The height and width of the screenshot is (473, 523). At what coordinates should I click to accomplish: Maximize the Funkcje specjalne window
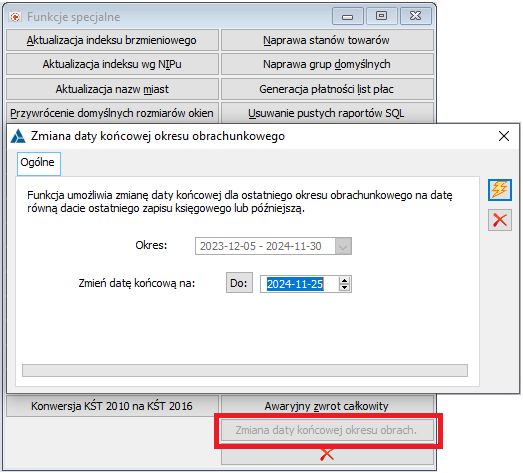point(382,16)
